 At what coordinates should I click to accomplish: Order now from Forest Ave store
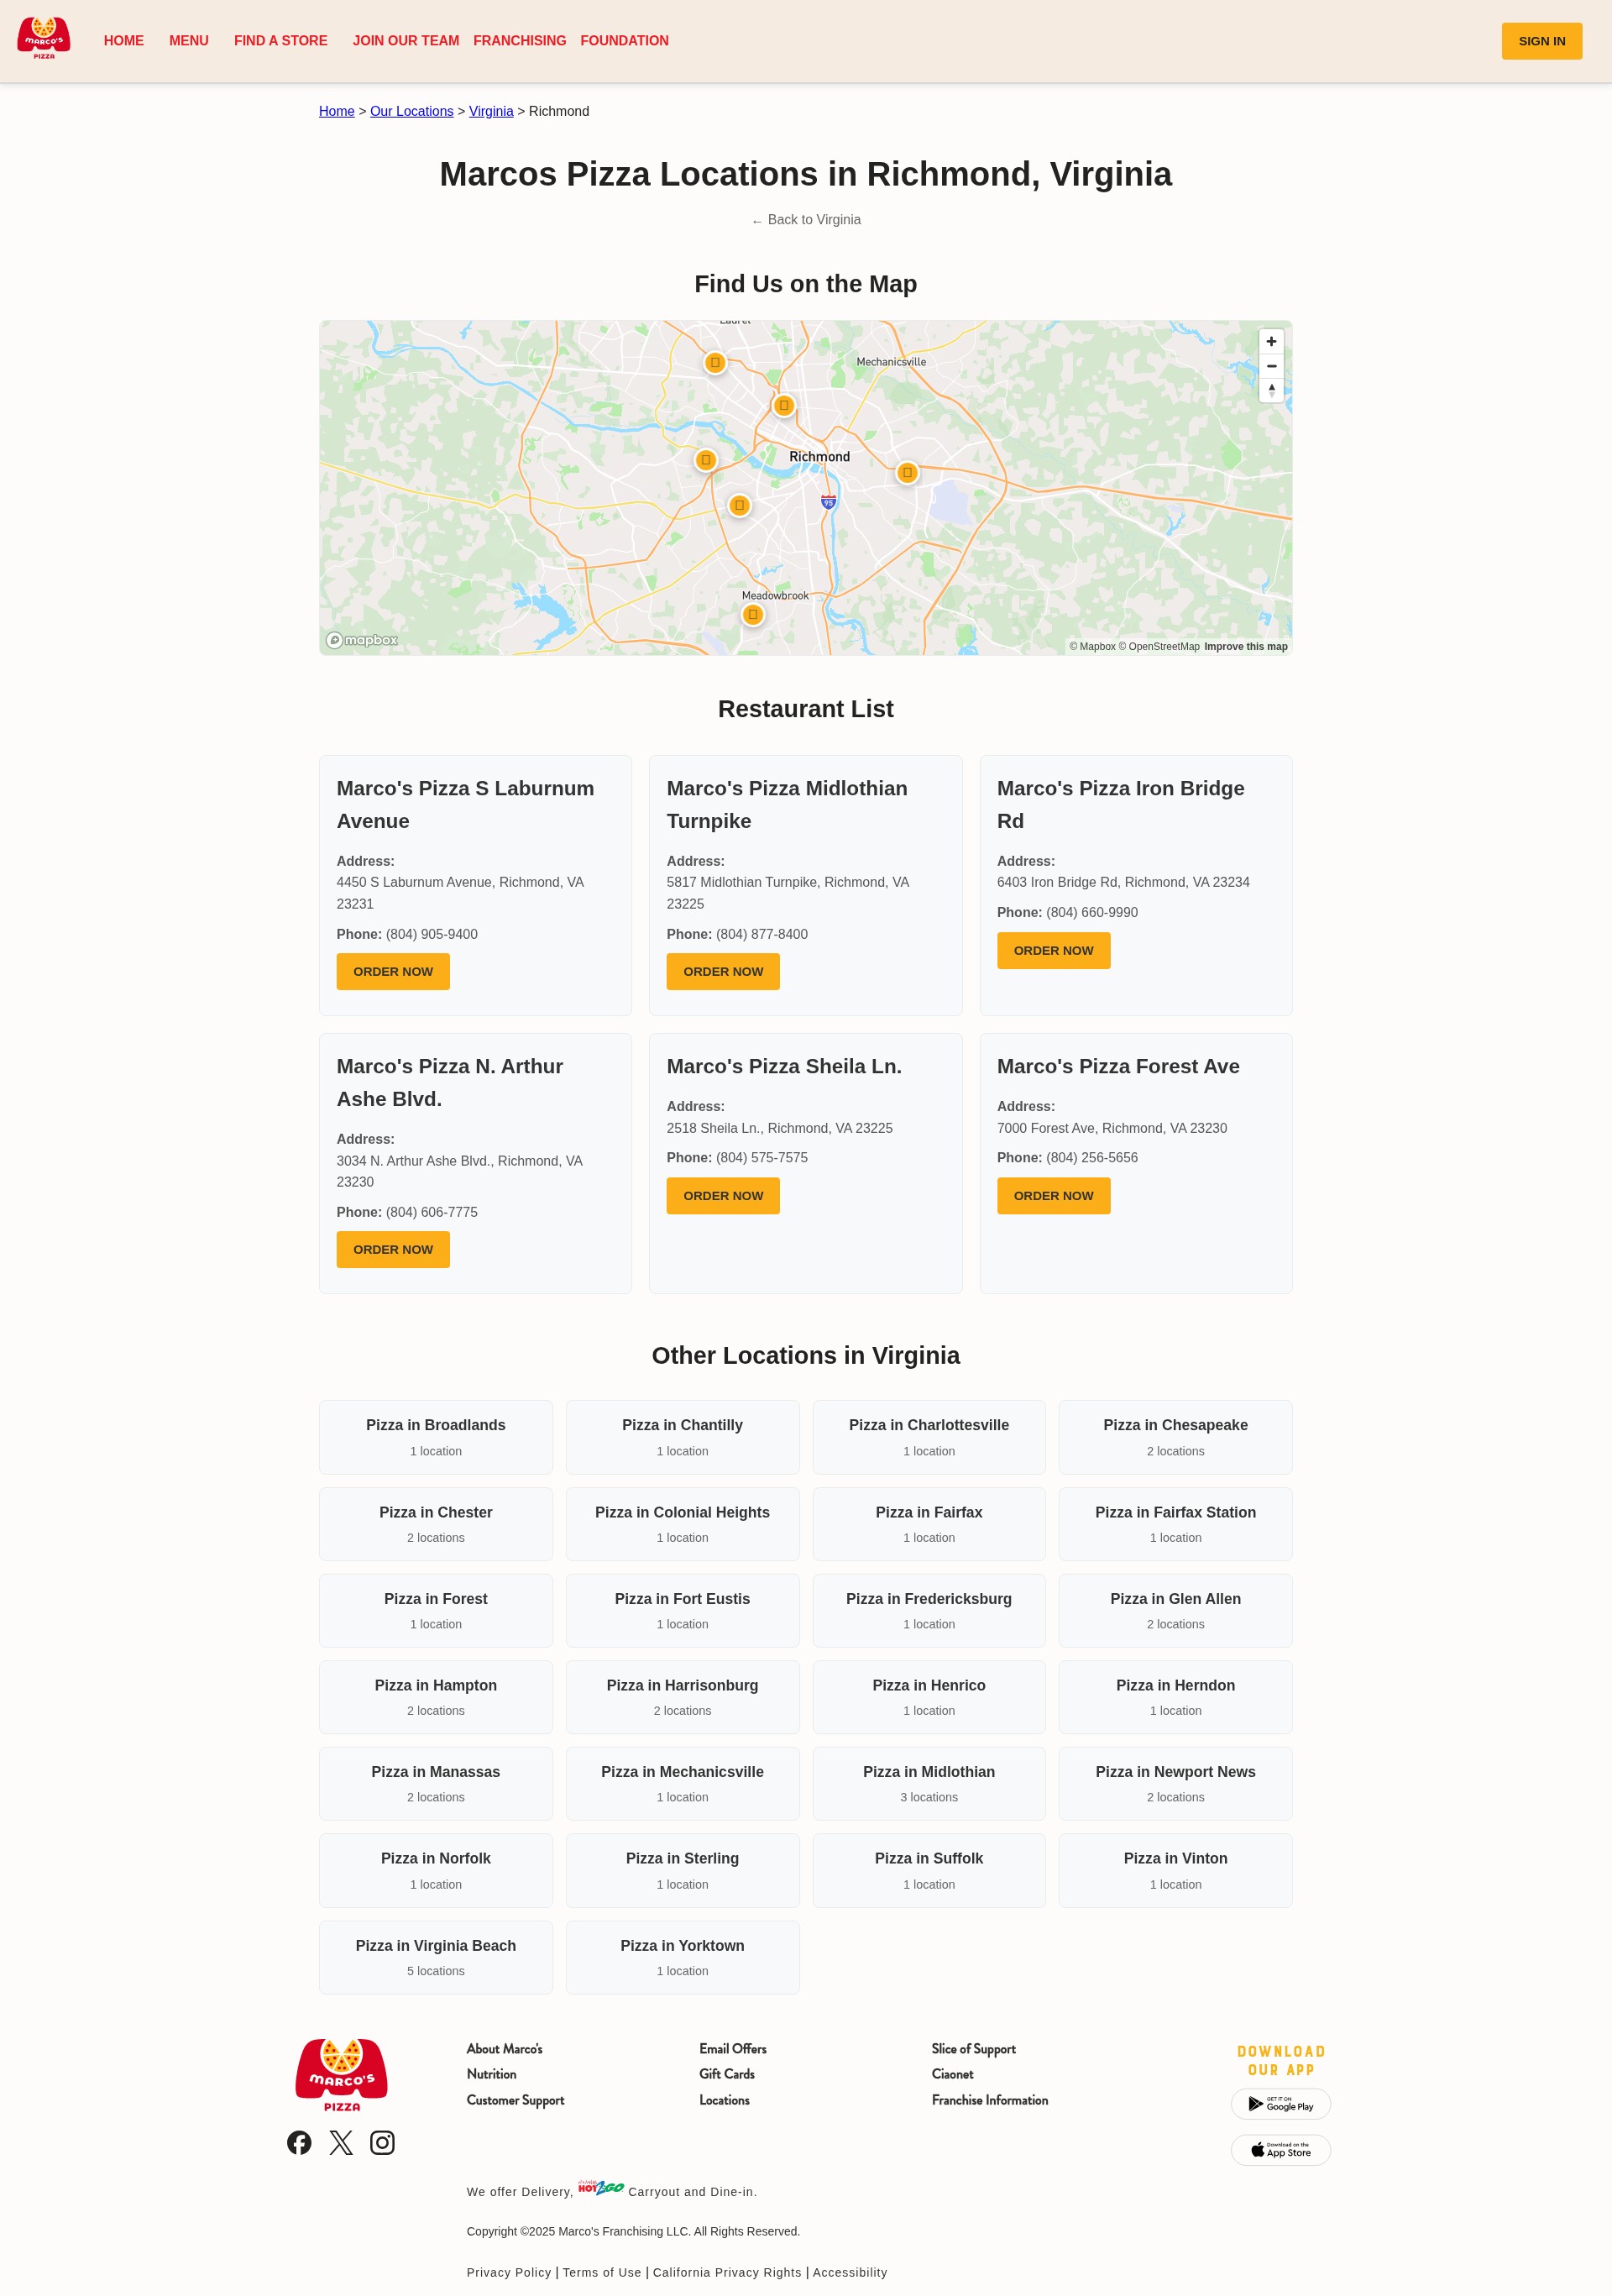pos(1053,1196)
